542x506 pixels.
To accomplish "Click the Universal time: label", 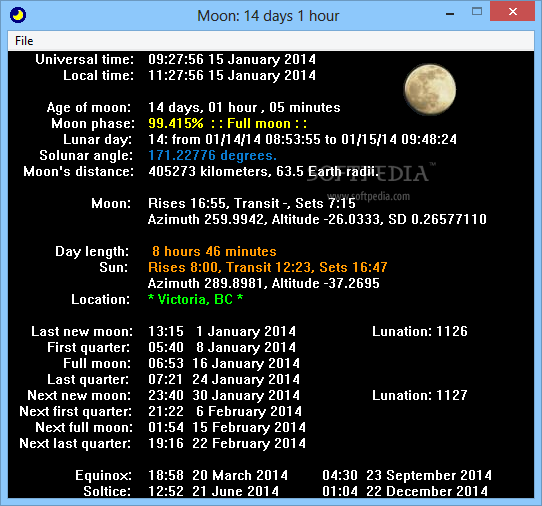I will click(x=85, y=59).
